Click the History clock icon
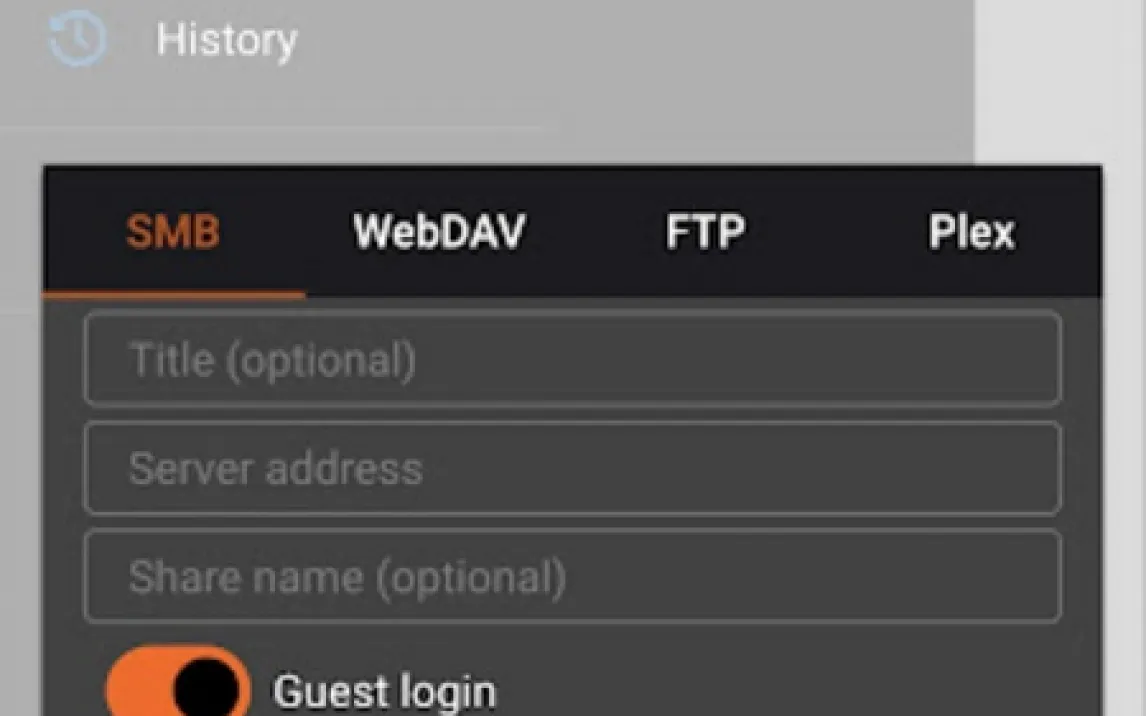This screenshot has height=716, width=1146. tap(77, 41)
